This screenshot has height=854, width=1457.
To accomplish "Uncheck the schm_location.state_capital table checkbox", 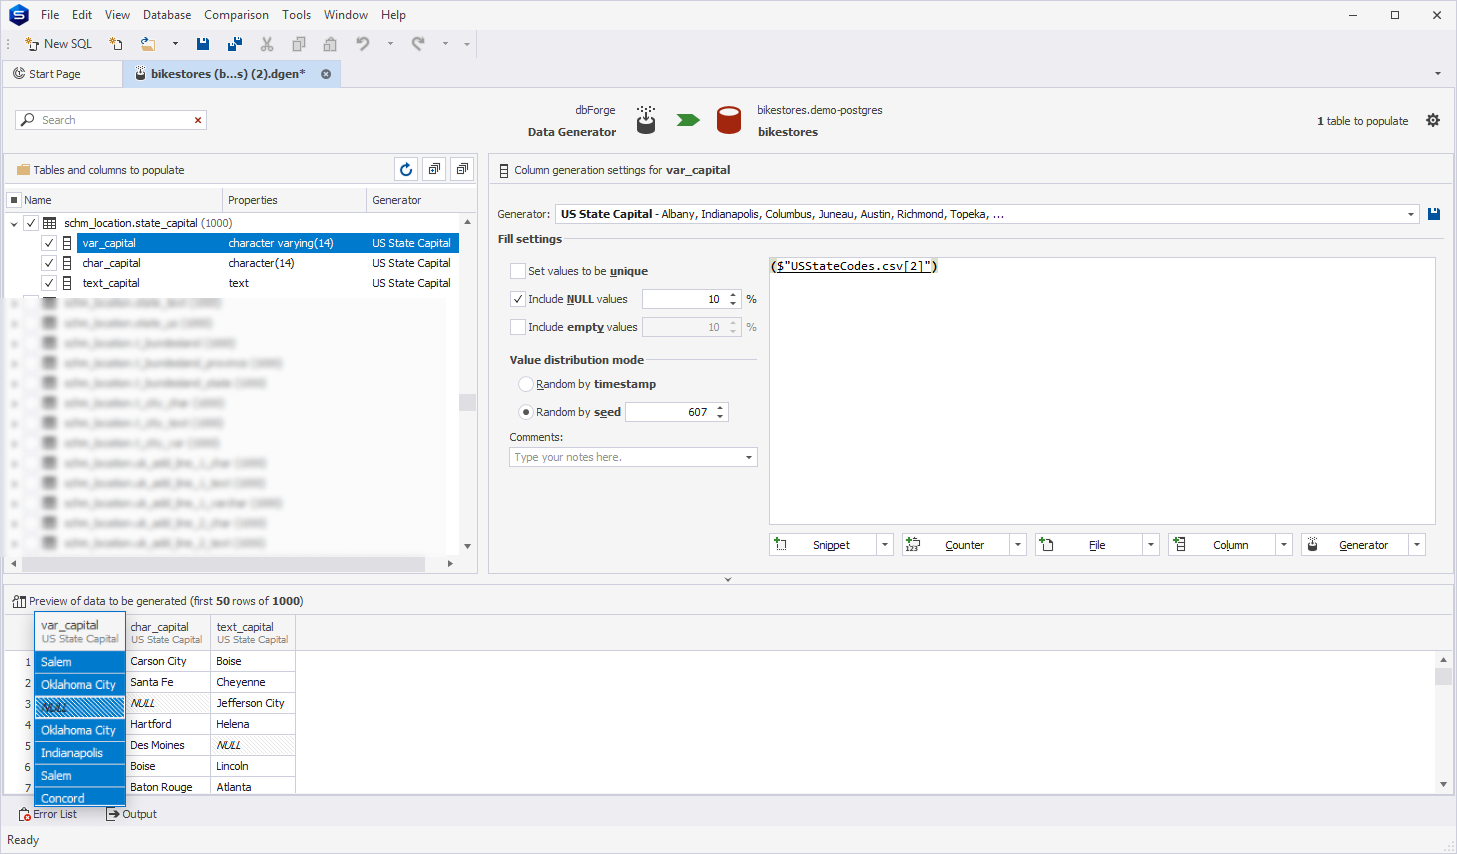I will click(x=31, y=223).
